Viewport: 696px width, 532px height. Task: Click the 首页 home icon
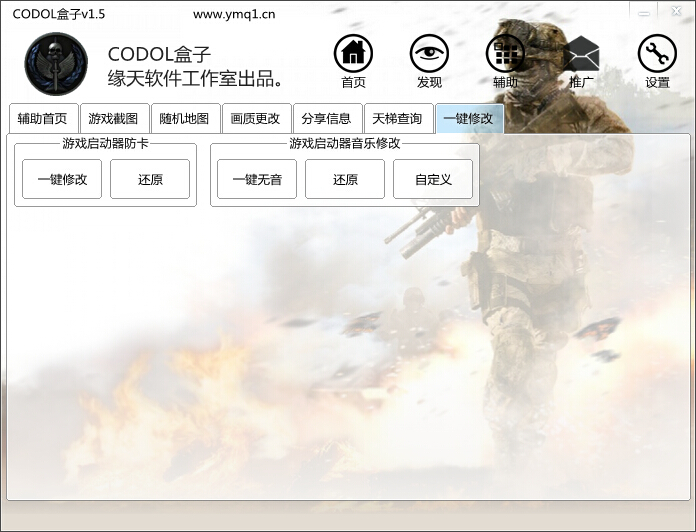[x=353, y=55]
